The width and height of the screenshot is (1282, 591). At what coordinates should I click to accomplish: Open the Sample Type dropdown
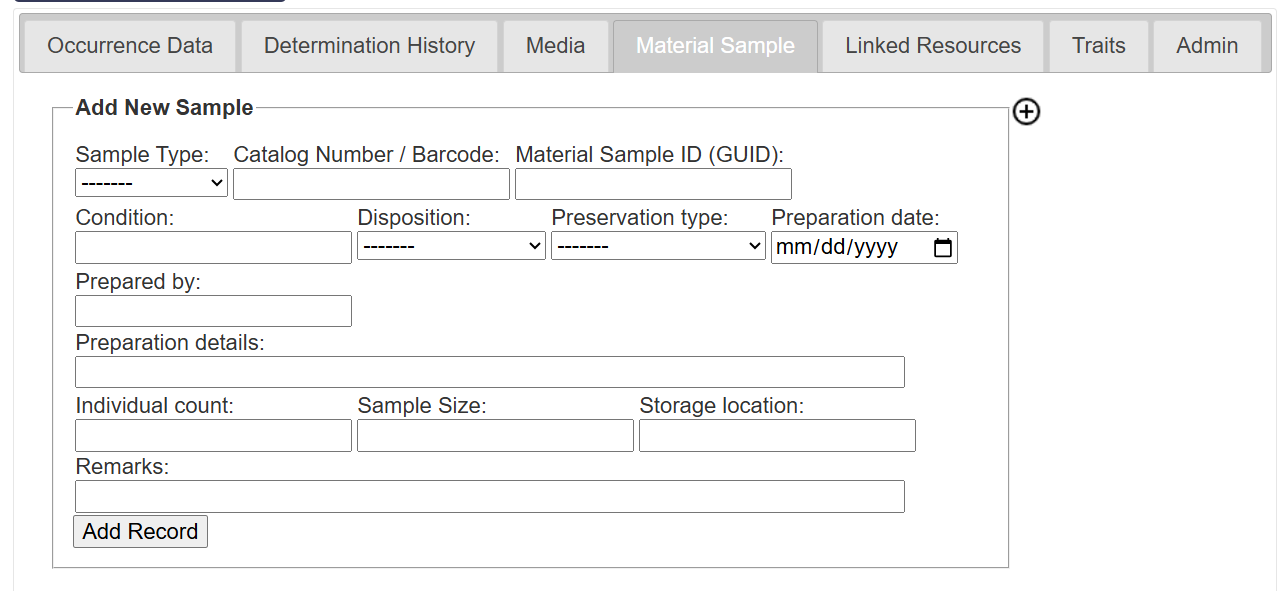pyautogui.click(x=151, y=182)
